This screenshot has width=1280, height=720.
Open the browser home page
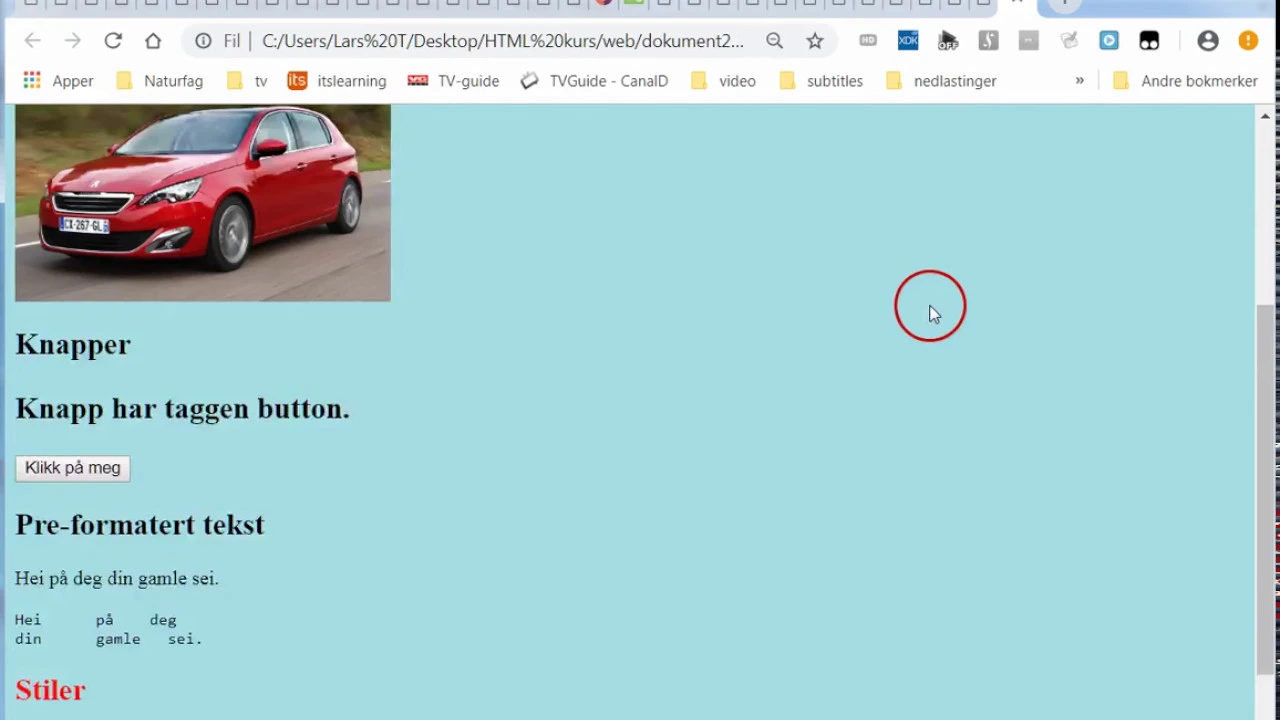[x=153, y=41]
